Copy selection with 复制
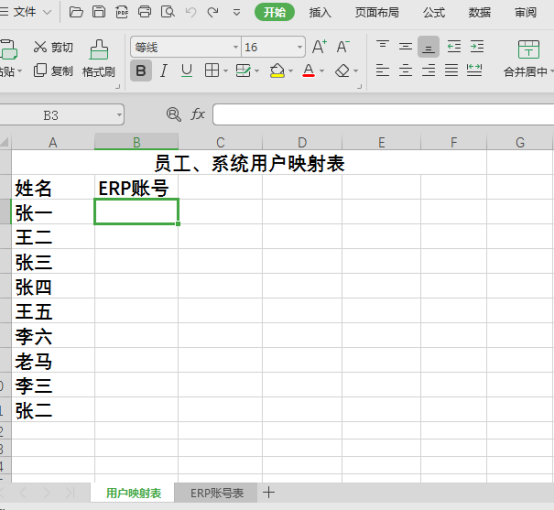This screenshot has height=510, width=554. [53, 70]
